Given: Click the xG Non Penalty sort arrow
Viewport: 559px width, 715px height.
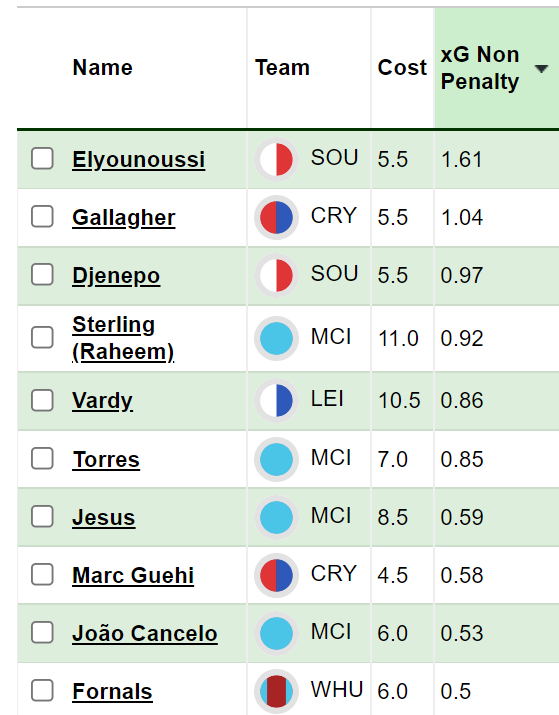Looking at the screenshot, I should pos(541,69).
